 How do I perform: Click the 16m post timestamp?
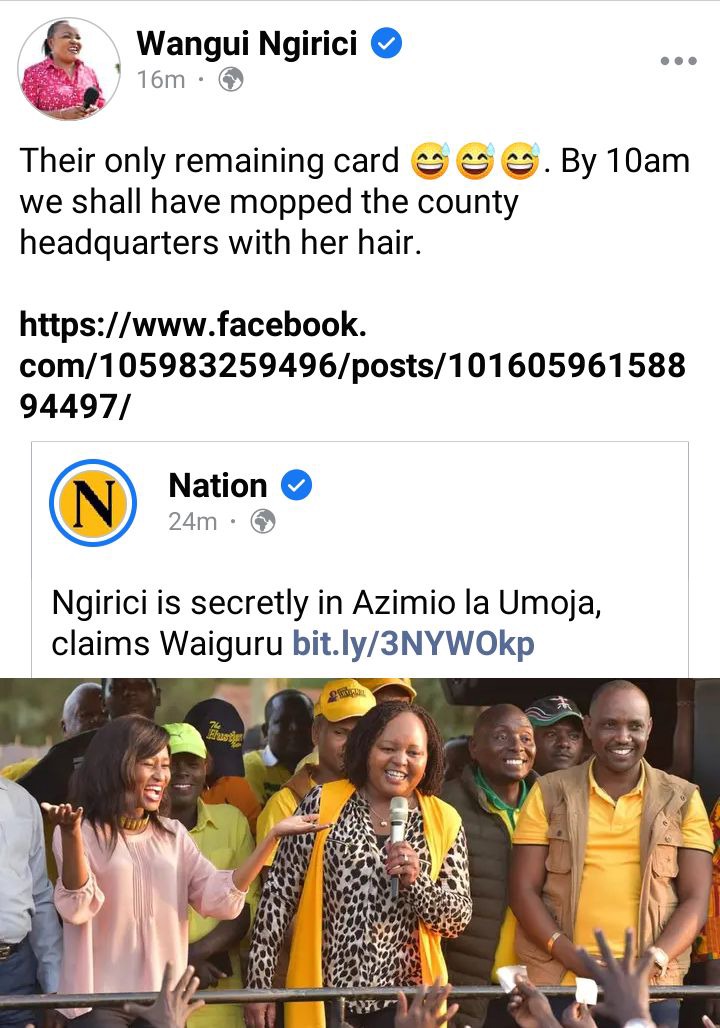pyautogui.click(x=161, y=80)
